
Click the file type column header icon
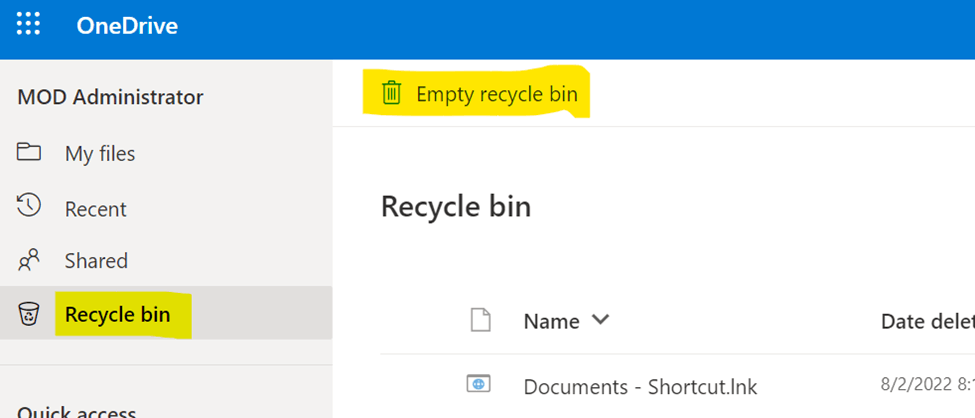tap(479, 320)
